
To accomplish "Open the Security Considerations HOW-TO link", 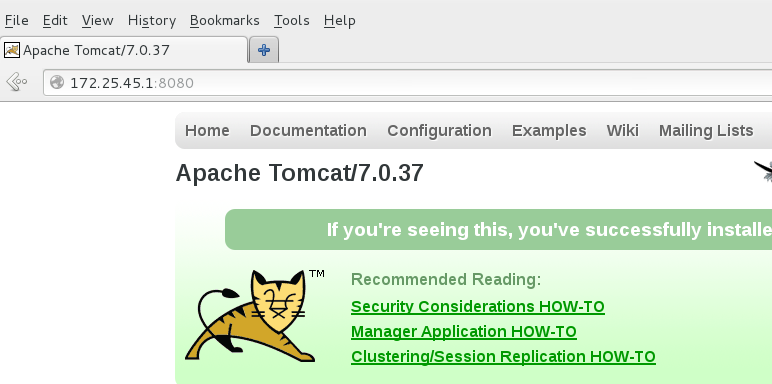I will [x=478, y=306].
